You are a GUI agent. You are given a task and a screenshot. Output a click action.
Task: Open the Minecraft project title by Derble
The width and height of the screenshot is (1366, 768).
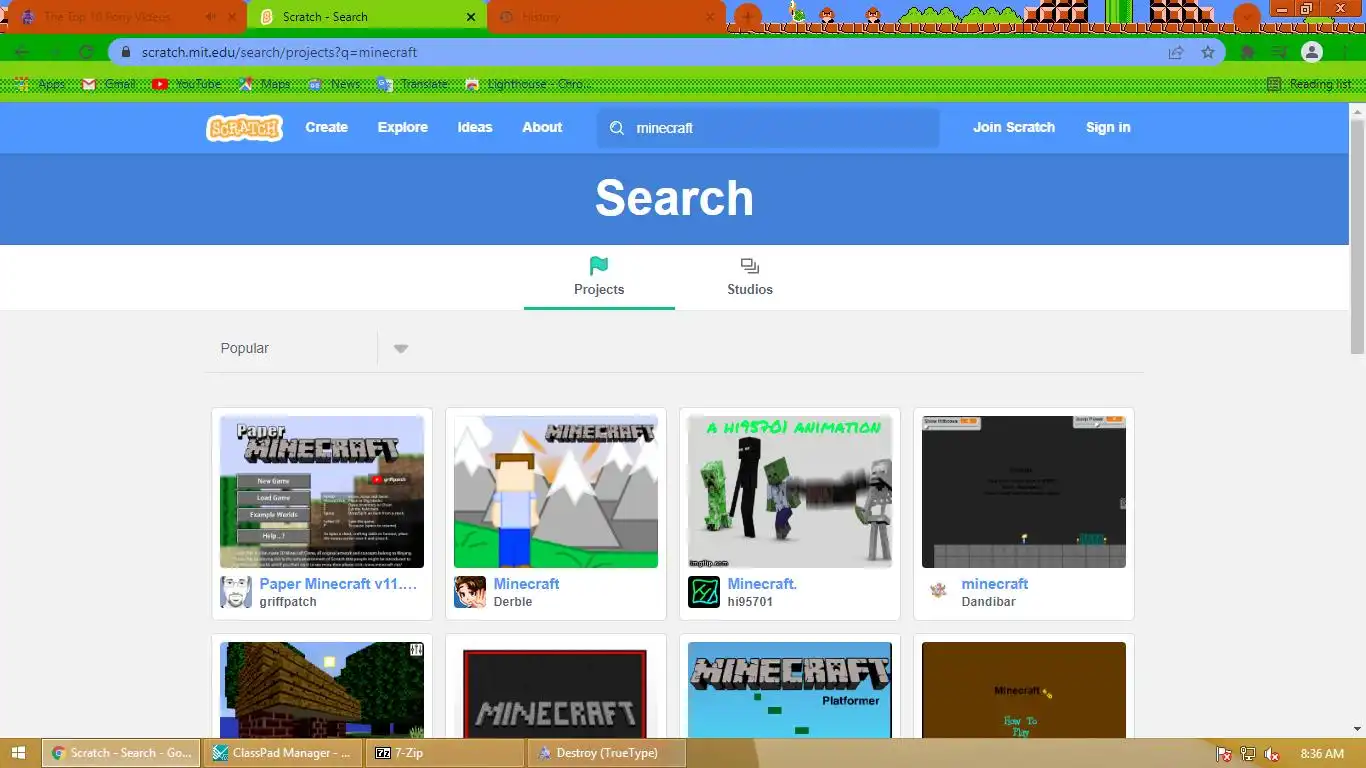pyautogui.click(x=526, y=584)
